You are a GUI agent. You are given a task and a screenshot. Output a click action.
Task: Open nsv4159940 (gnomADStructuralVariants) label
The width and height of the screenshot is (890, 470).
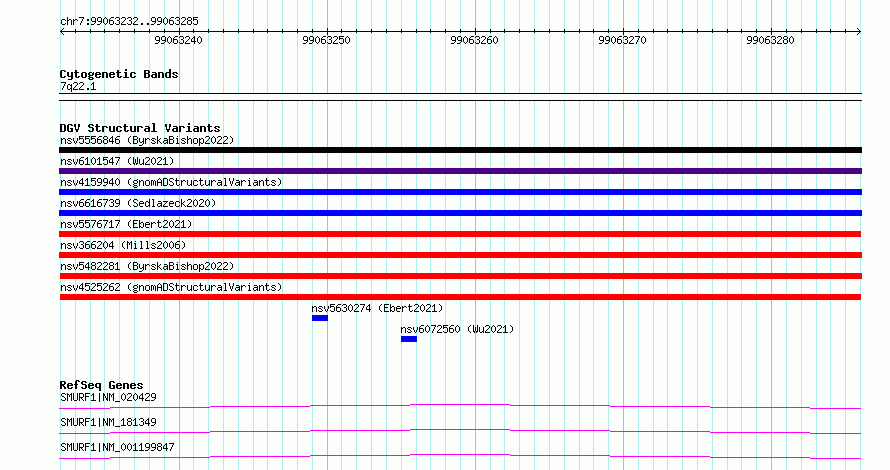click(171, 182)
